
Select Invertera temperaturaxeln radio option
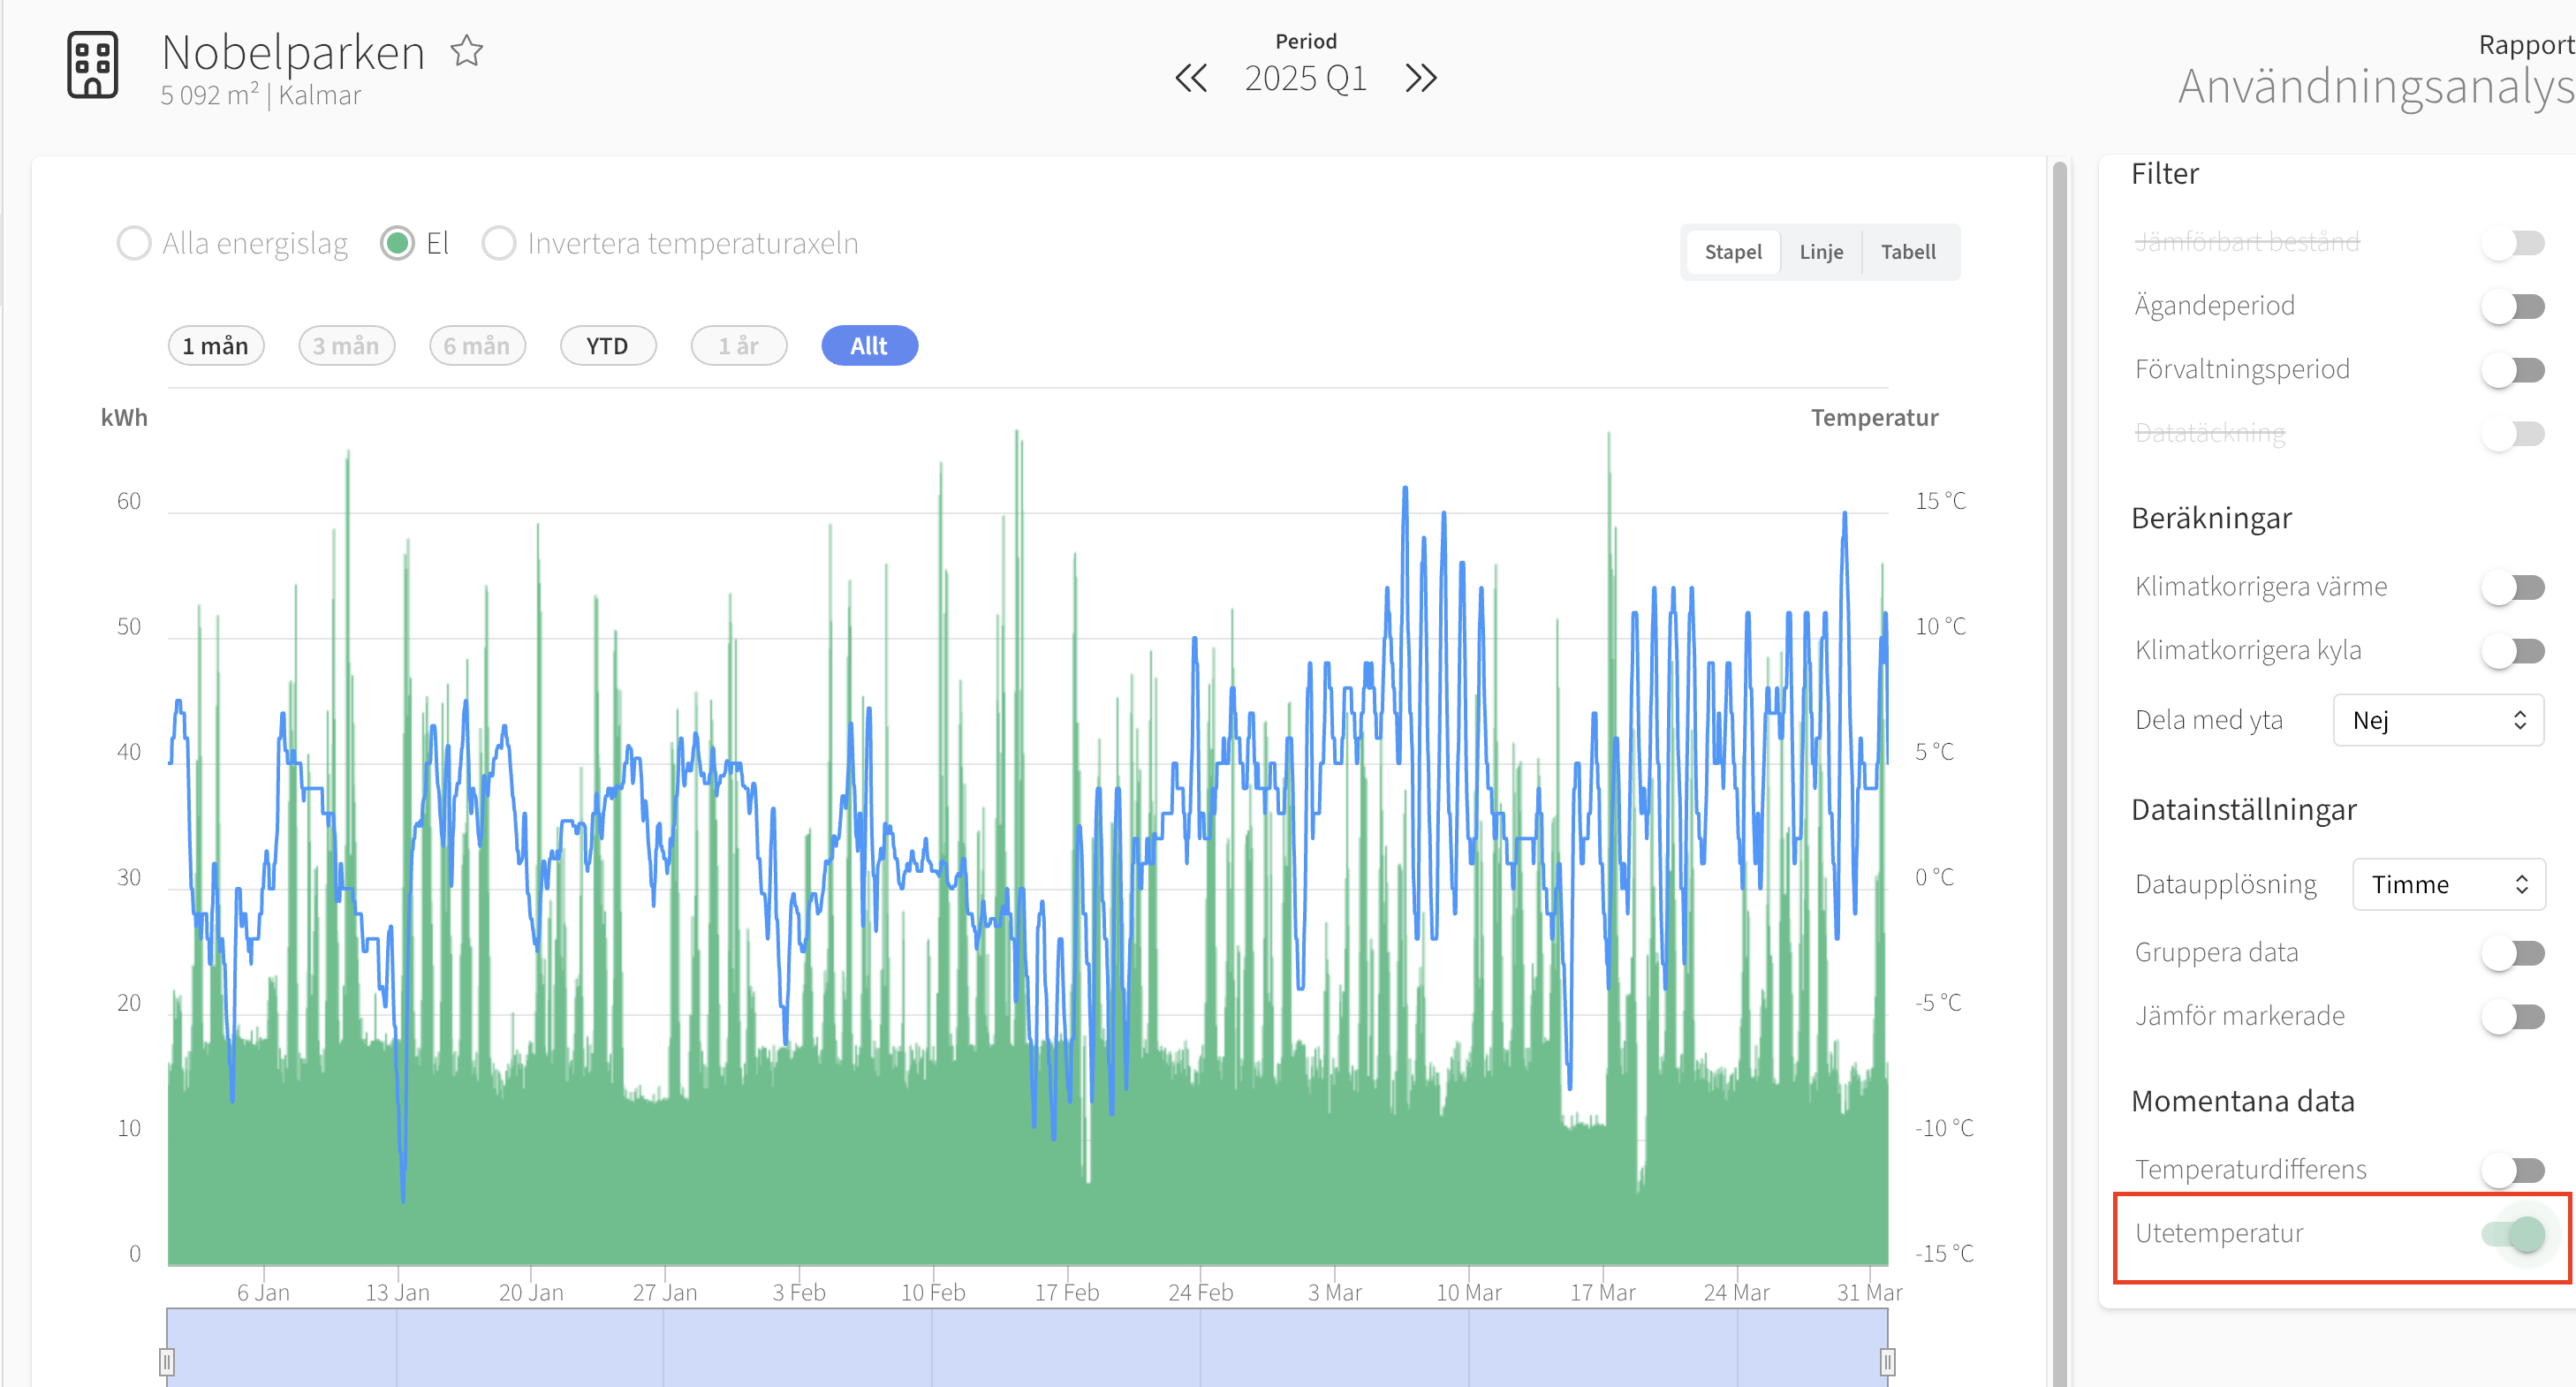pyautogui.click(x=499, y=243)
